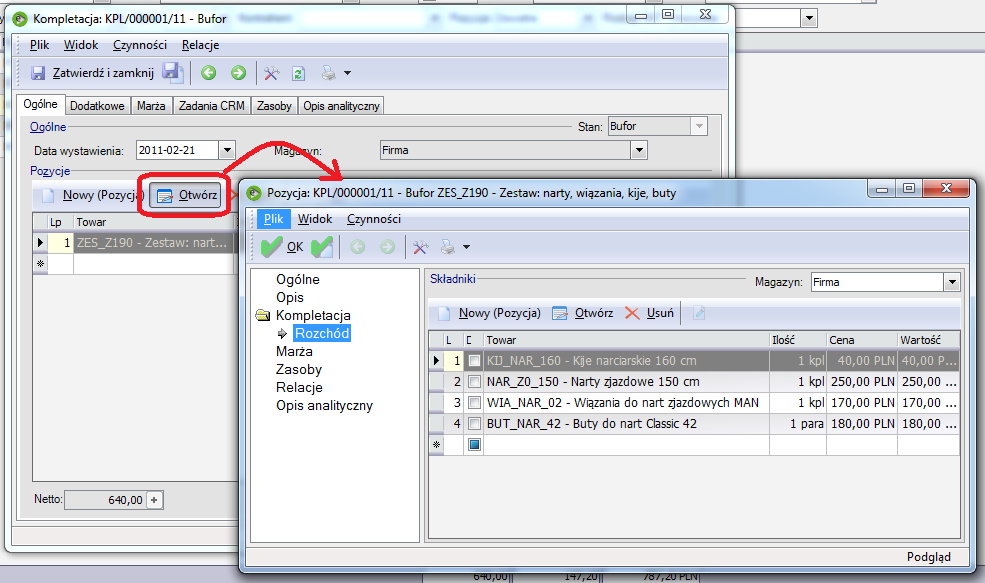The image size is (985, 583).
Task: Click row selector arrow for the KIJ_NAR_160 row
Action: pos(437,361)
